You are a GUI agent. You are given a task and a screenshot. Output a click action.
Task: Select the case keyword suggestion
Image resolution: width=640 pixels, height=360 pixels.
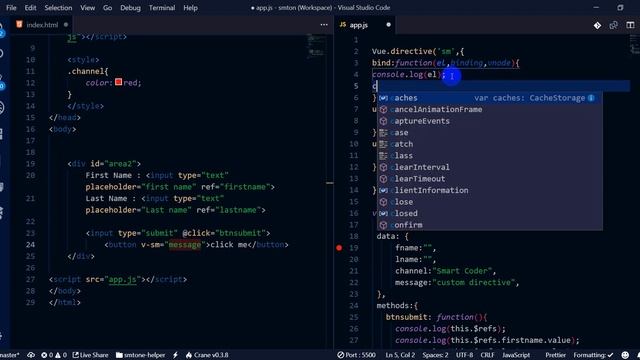[489, 133]
